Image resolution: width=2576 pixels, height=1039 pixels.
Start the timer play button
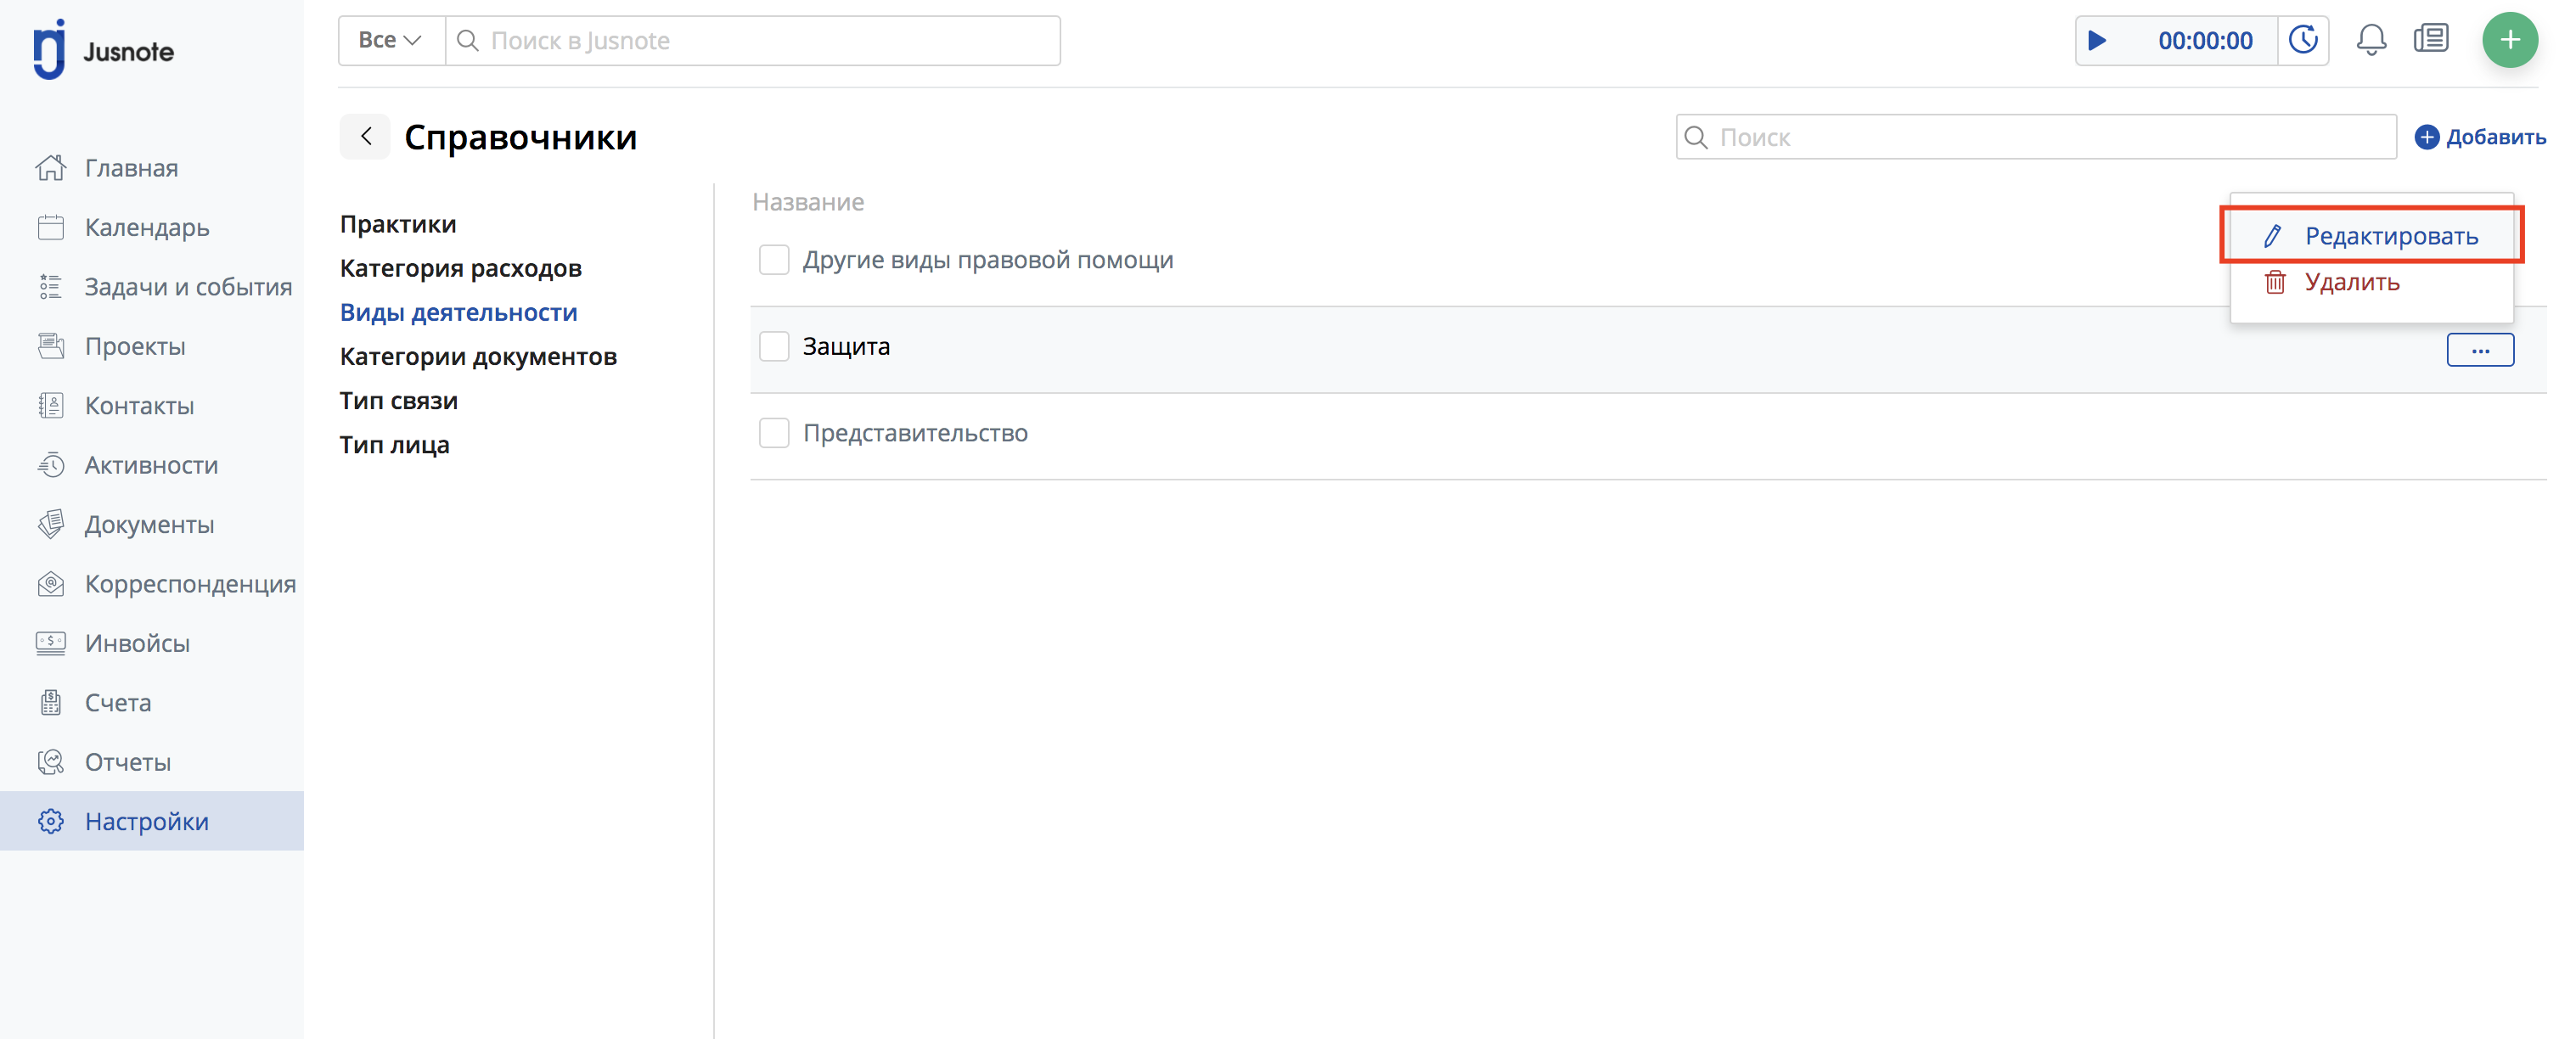[2097, 41]
